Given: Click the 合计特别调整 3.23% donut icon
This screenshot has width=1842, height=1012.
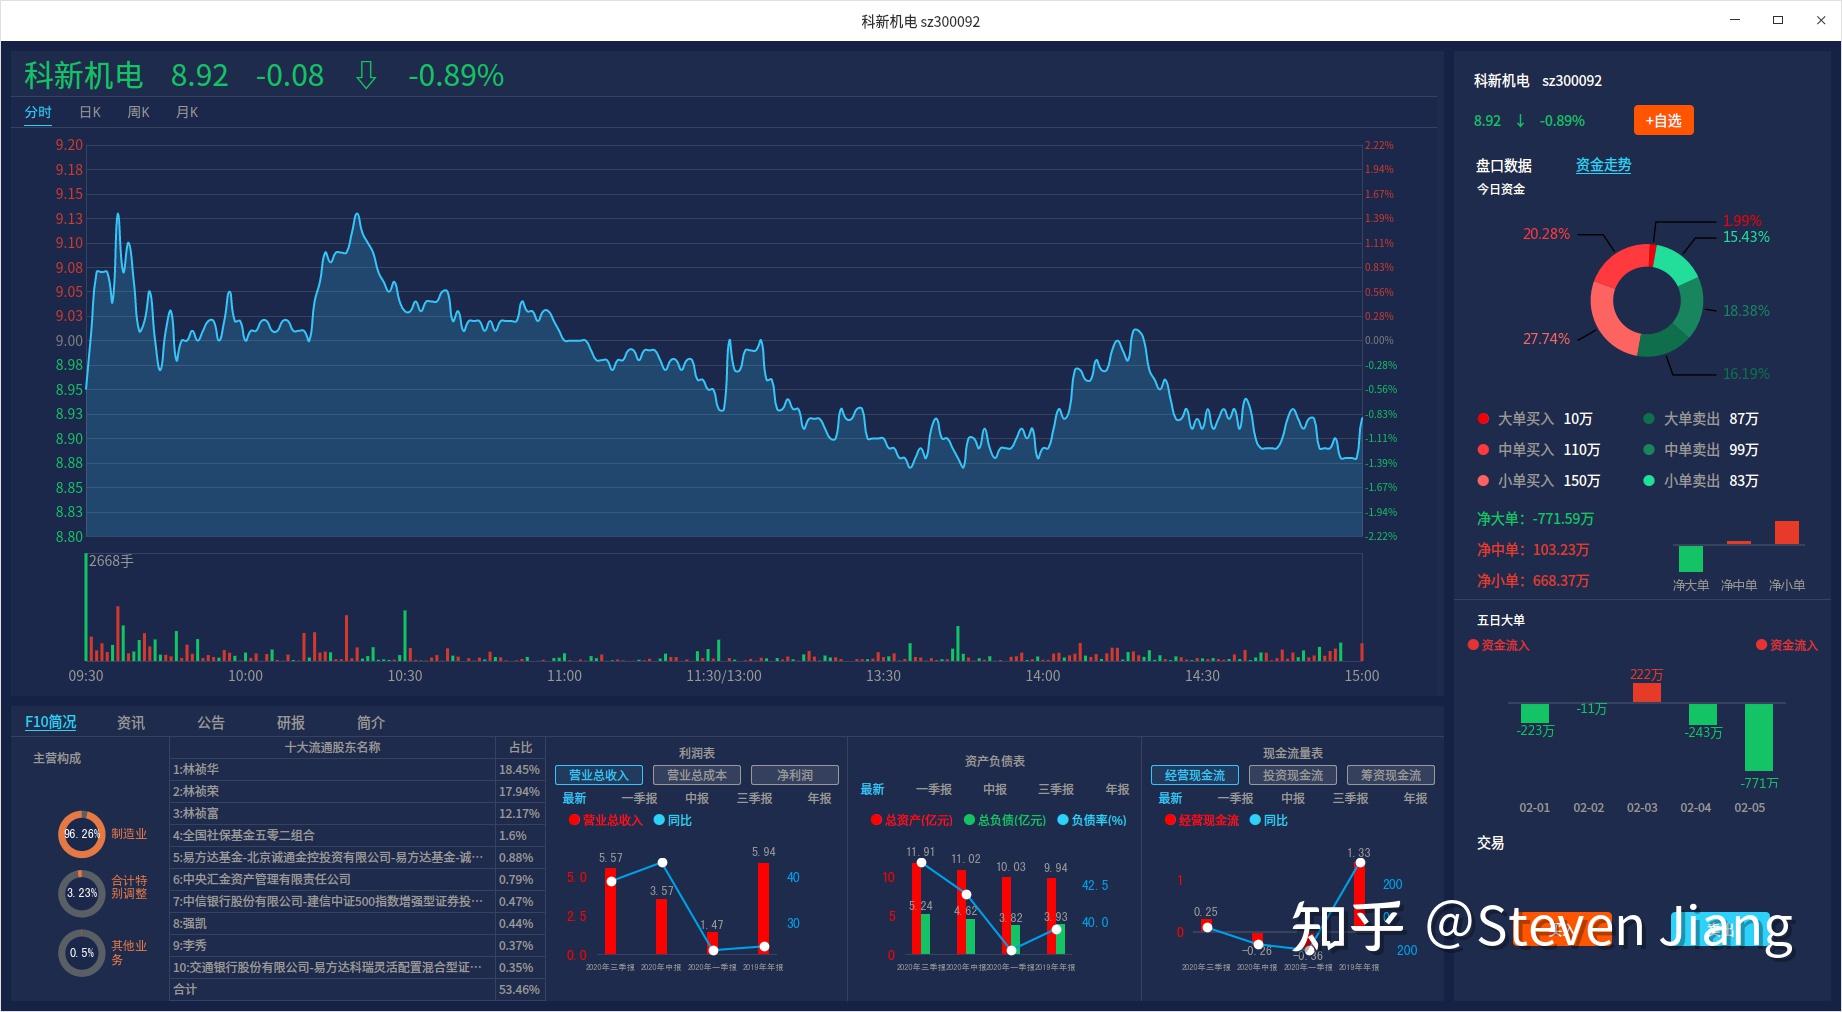Looking at the screenshot, I should pyautogui.click(x=81, y=893).
